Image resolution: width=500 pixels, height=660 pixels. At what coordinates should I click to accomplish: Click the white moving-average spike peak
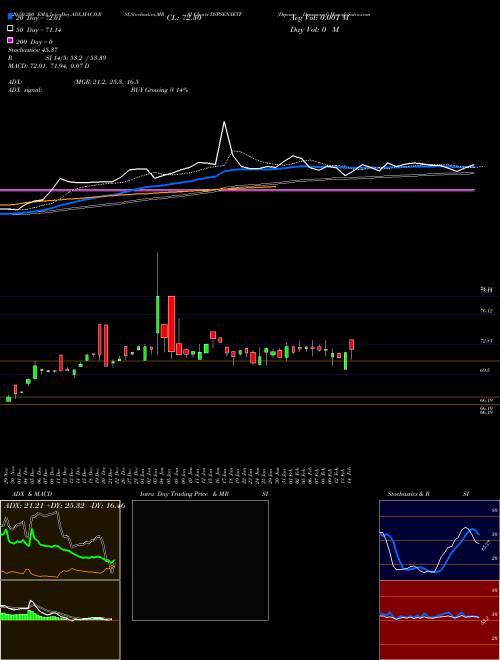click(x=224, y=122)
